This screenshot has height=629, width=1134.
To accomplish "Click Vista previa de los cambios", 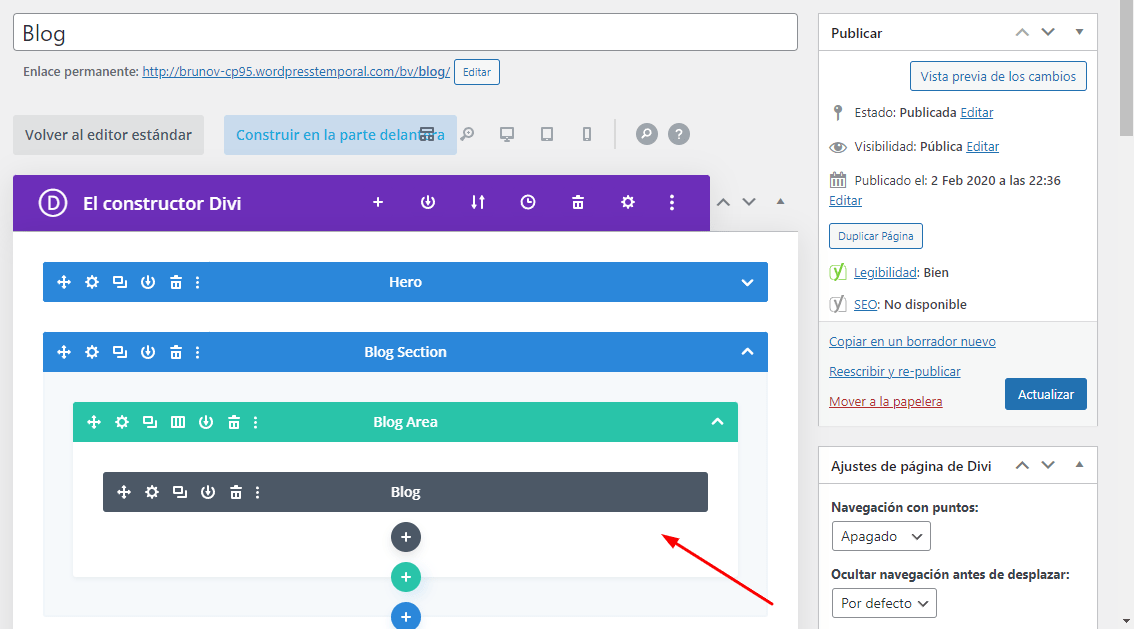I will pos(998,77).
